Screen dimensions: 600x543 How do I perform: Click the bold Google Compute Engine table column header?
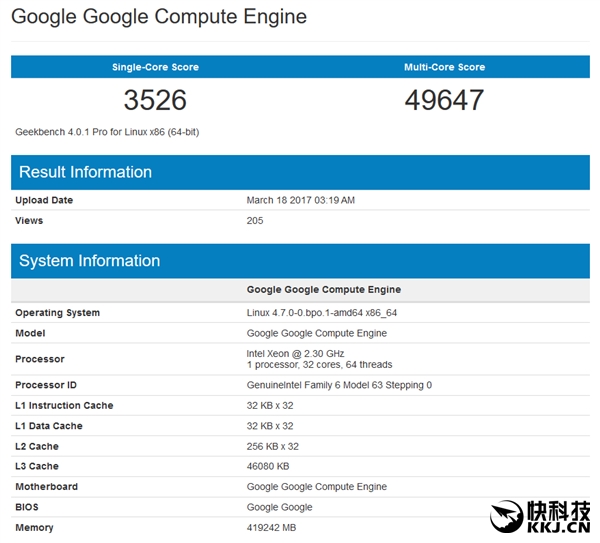tap(324, 290)
